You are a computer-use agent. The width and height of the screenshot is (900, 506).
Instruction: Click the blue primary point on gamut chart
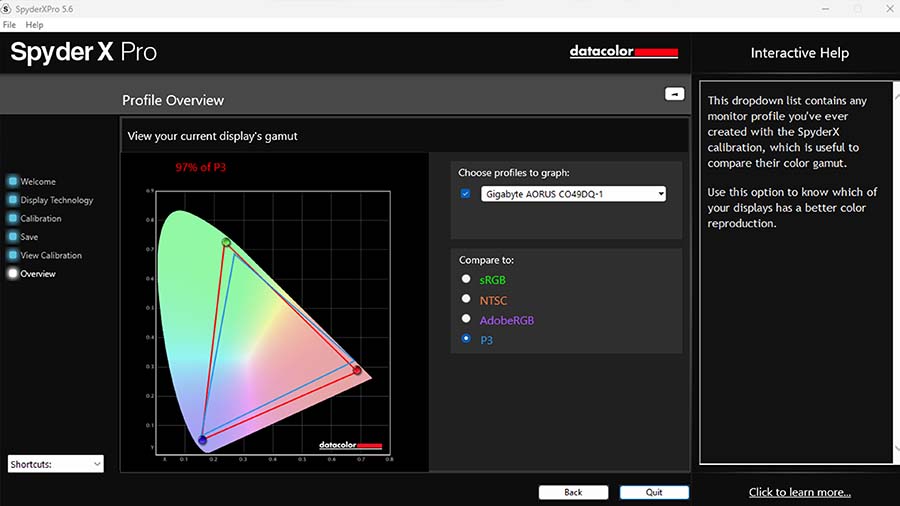(x=202, y=439)
